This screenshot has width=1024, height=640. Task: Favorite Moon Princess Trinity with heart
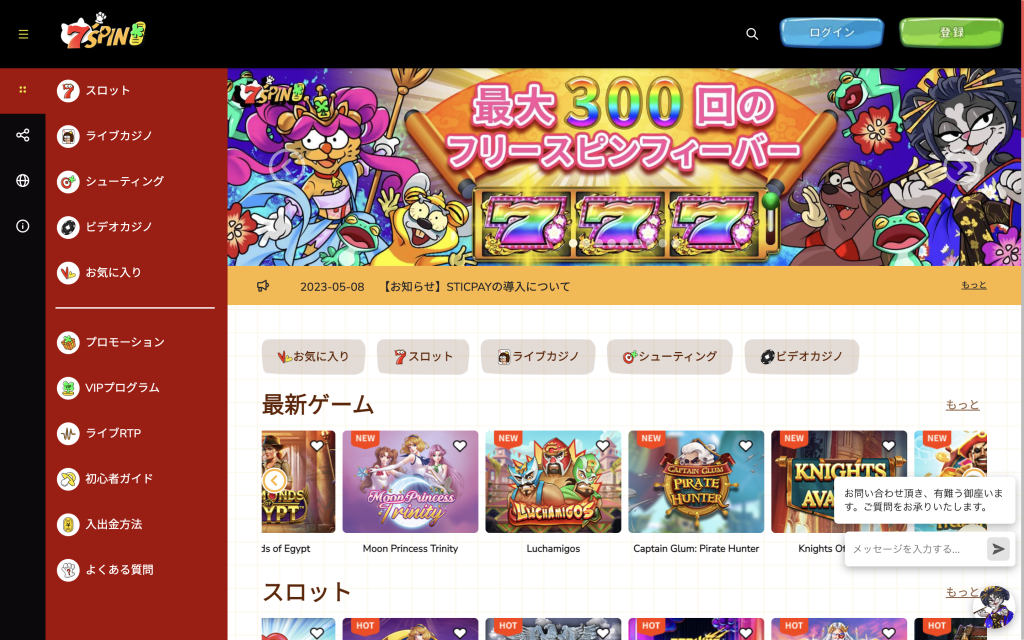(460, 446)
